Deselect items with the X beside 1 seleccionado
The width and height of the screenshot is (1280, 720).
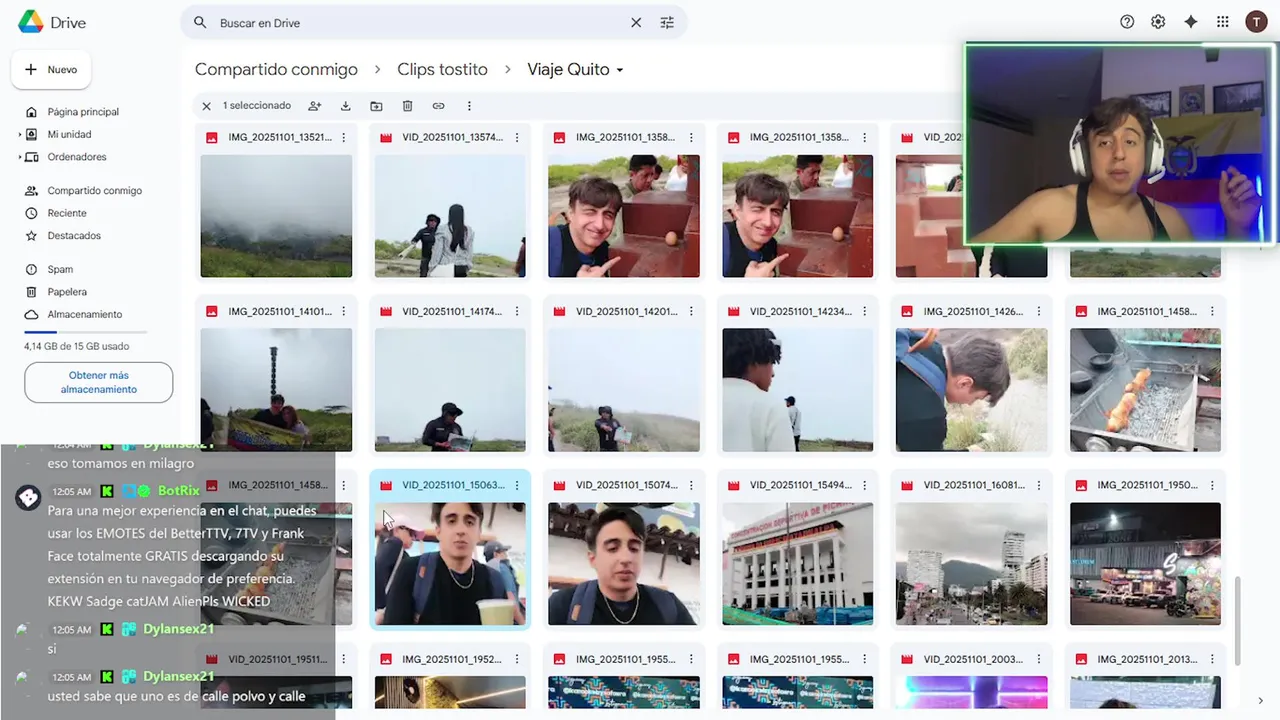[206, 106]
